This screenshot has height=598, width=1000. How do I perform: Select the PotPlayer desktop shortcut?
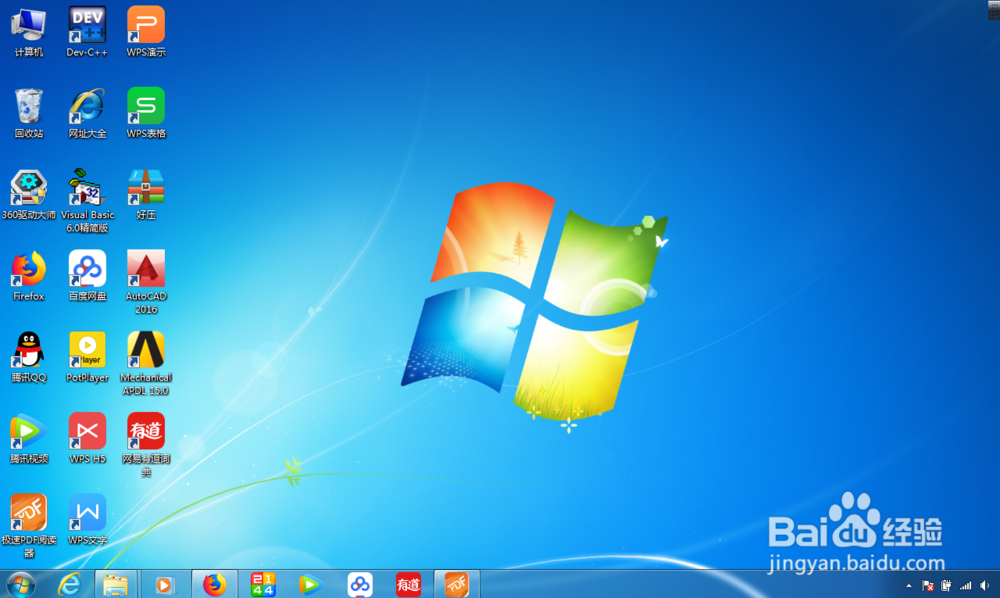pyautogui.click(x=87, y=358)
